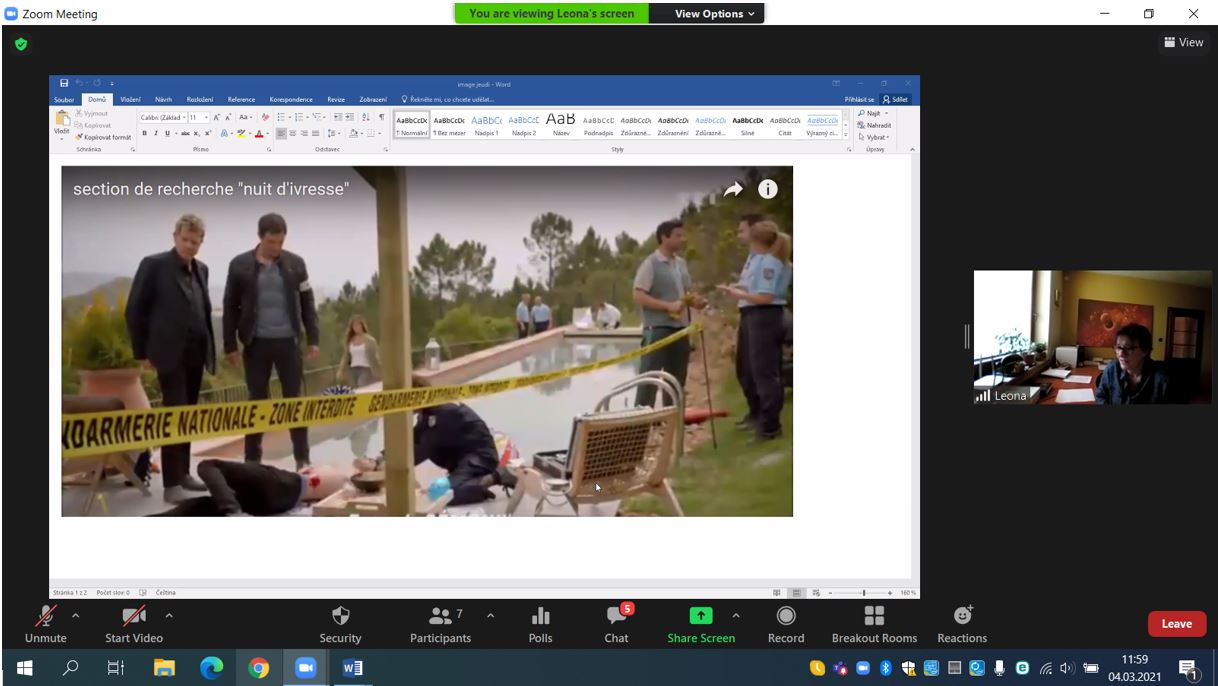Select the Normální style in Word
The width and height of the screenshot is (1218, 686).
click(412, 125)
